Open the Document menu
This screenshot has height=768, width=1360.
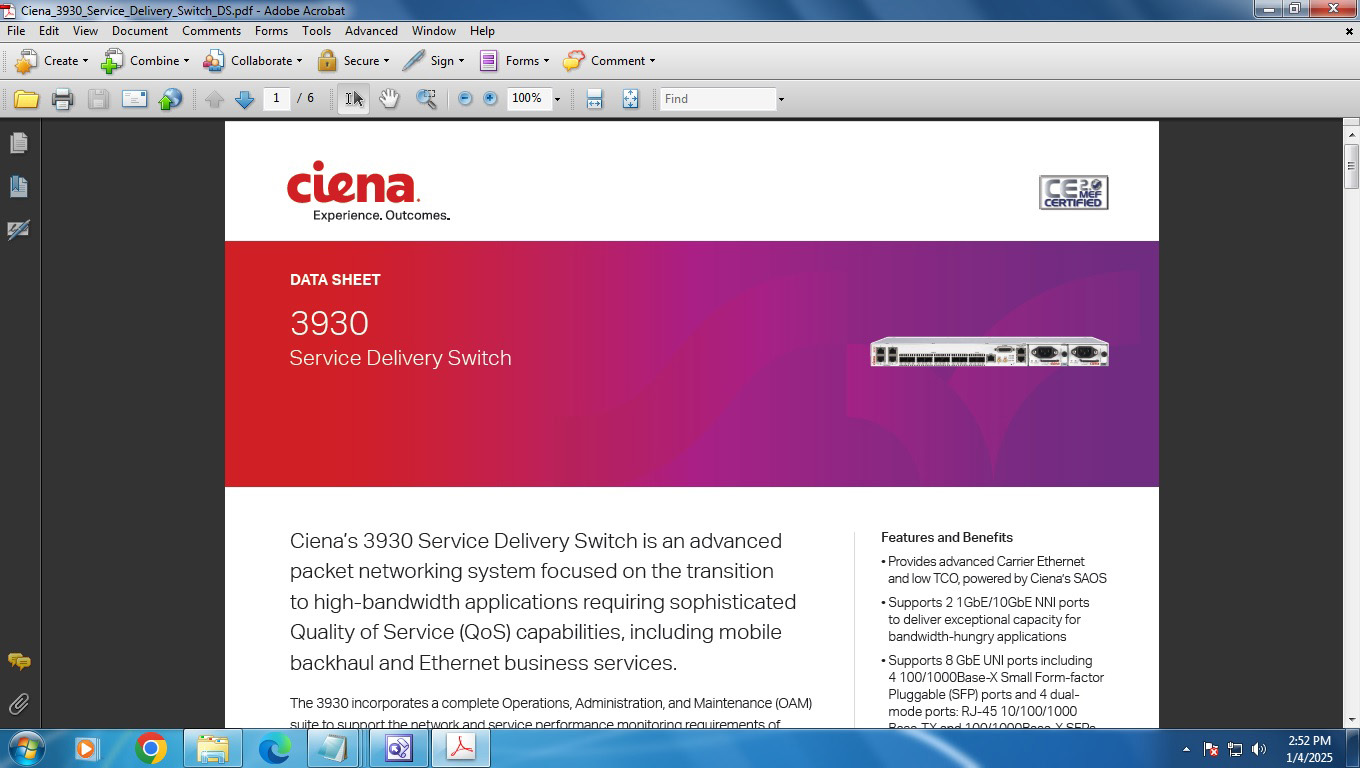pos(140,31)
